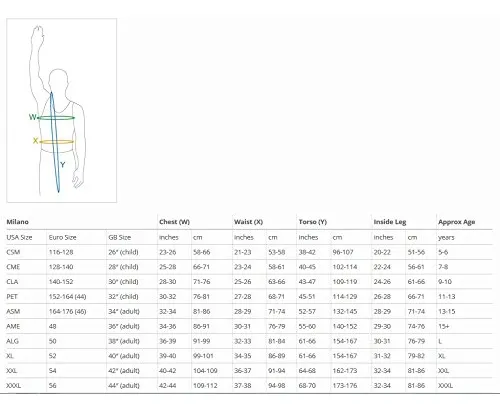Viewport: 500px width, 412px height.
Task: Click the green W chest label
Action: click(x=33, y=117)
